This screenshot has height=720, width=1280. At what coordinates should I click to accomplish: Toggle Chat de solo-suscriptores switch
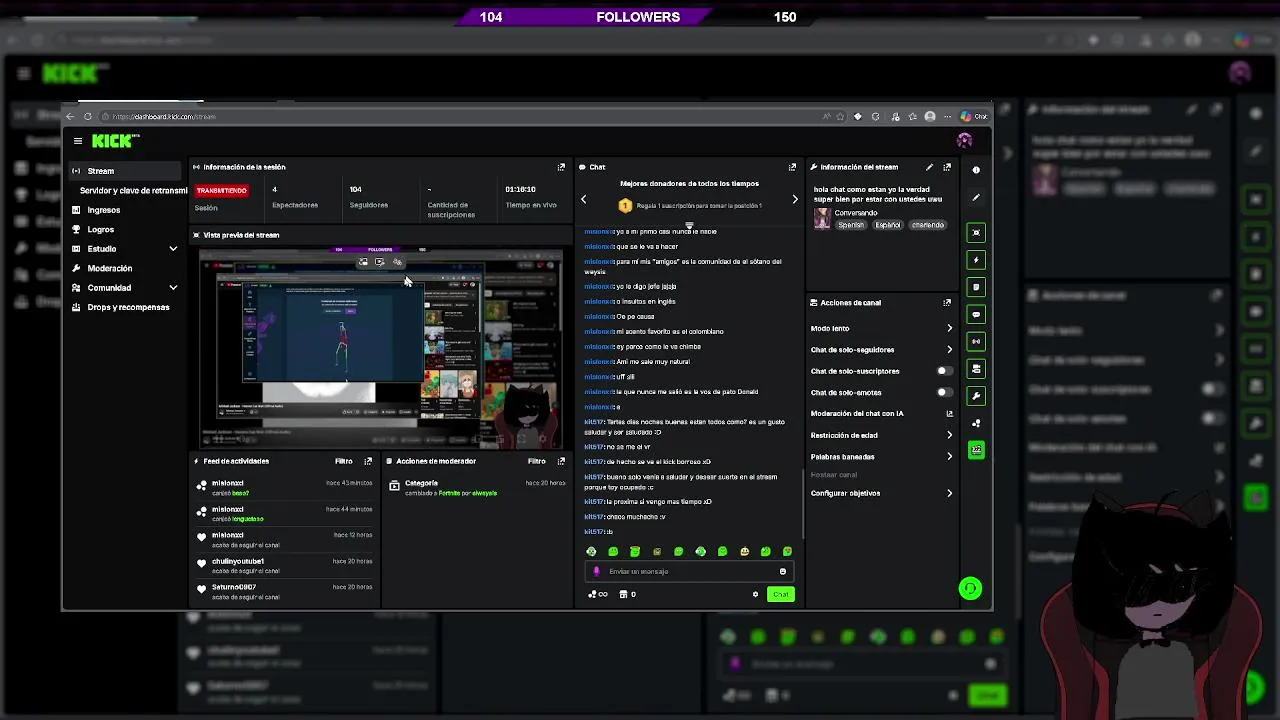[943, 371]
